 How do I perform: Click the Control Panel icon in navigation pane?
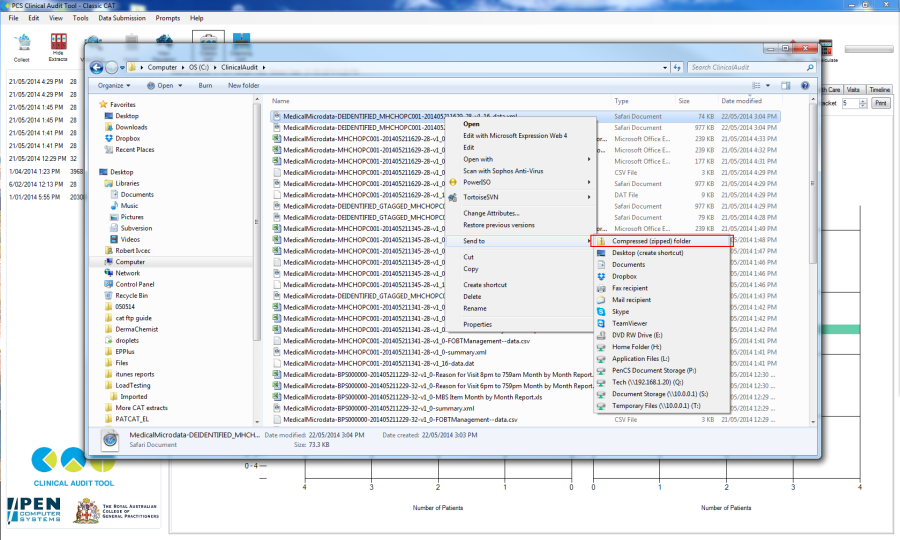(x=108, y=284)
